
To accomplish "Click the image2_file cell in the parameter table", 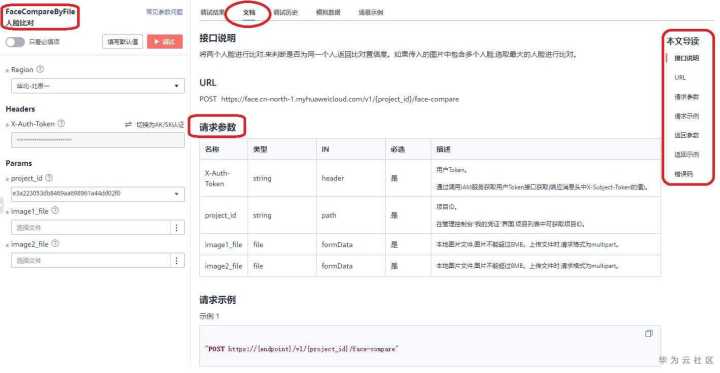I will [x=223, y=266].
